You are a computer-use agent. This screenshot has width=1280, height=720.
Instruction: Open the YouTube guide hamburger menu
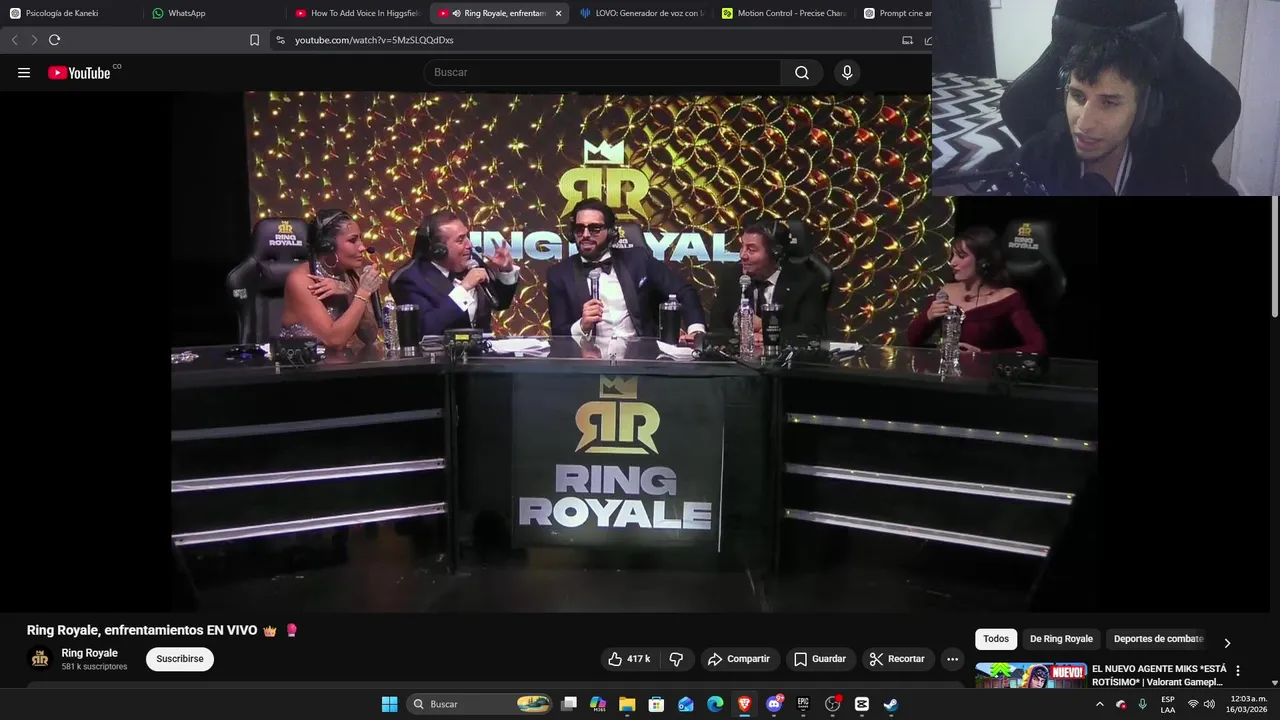pos(24,72)
